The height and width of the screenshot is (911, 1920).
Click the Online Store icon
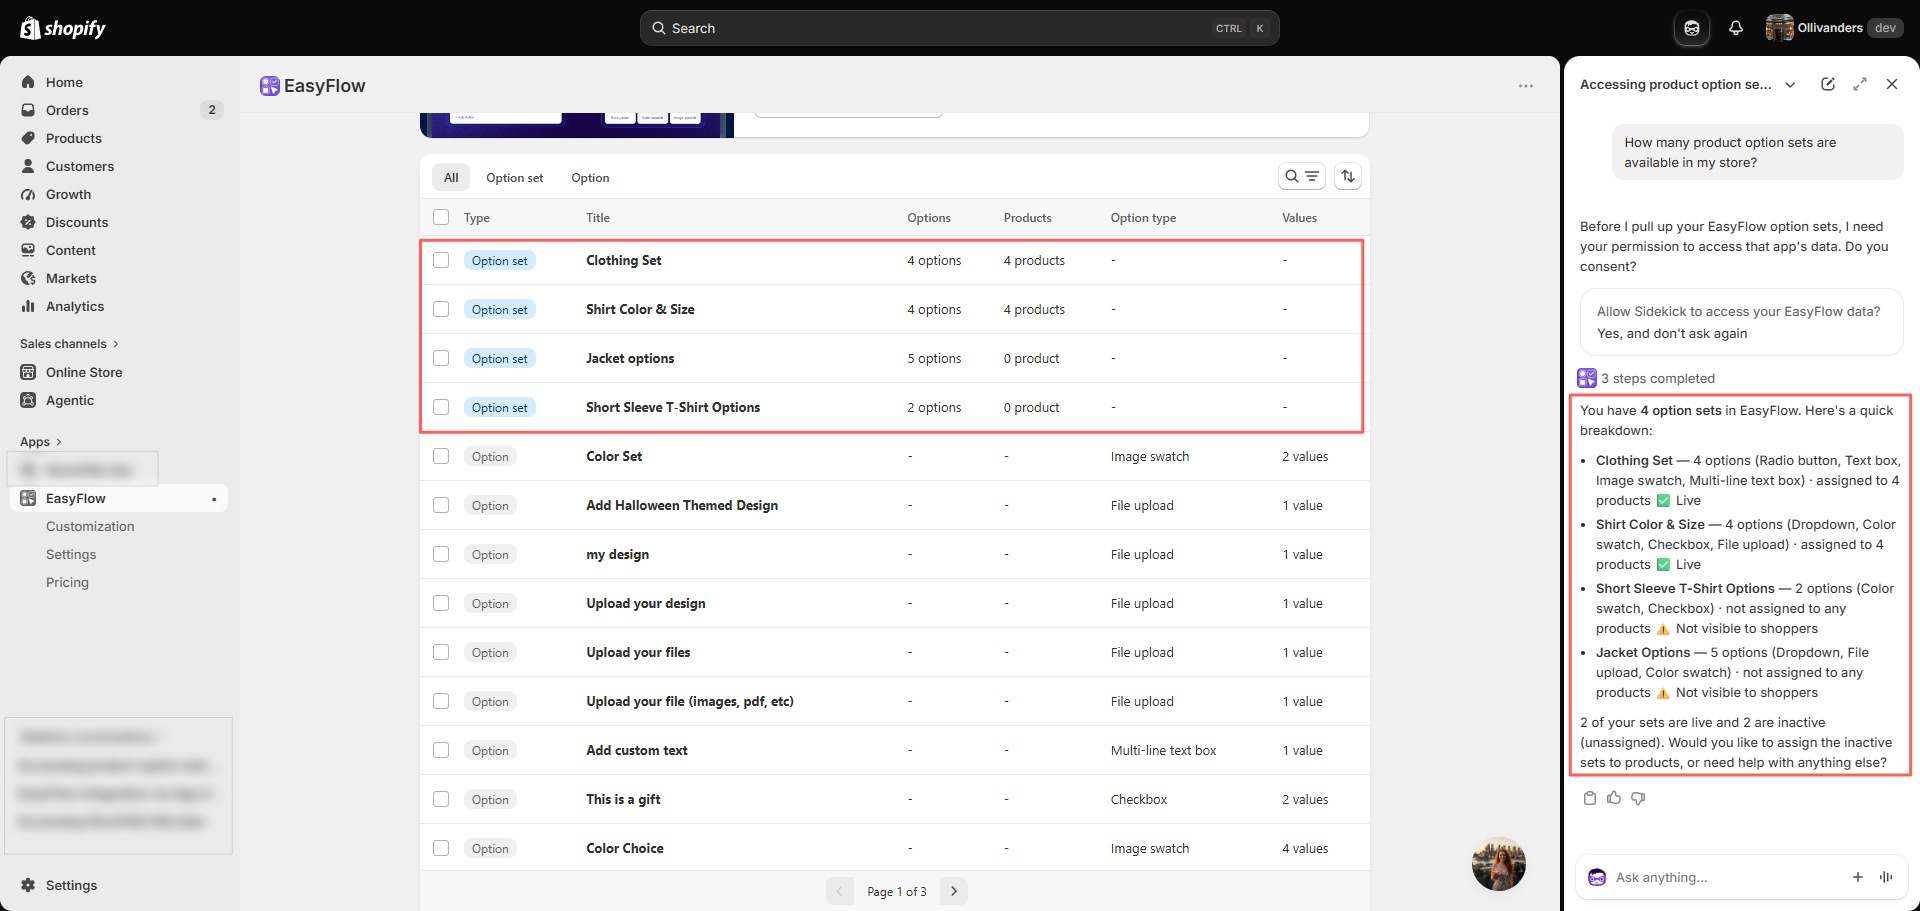[x=28, y=372]
